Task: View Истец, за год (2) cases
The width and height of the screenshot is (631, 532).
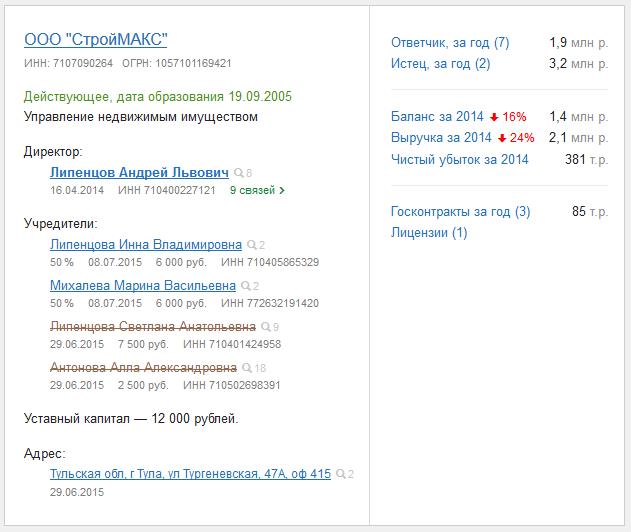Action: click(x=440, y=64)
